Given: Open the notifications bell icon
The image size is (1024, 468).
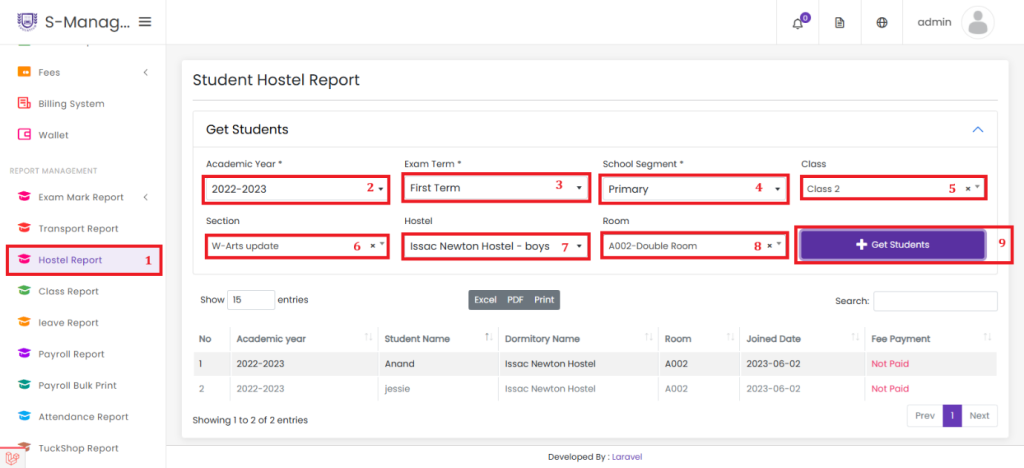Looking at the screenshot, I should pos(797,23).
